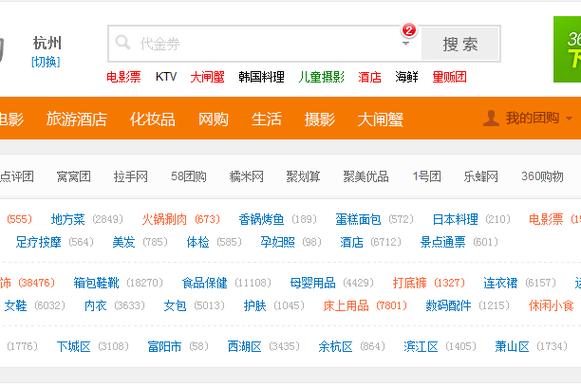Screen dimensions: 581x387
Task: Filter by 下城区 district
Action: (x=74, y=347)
